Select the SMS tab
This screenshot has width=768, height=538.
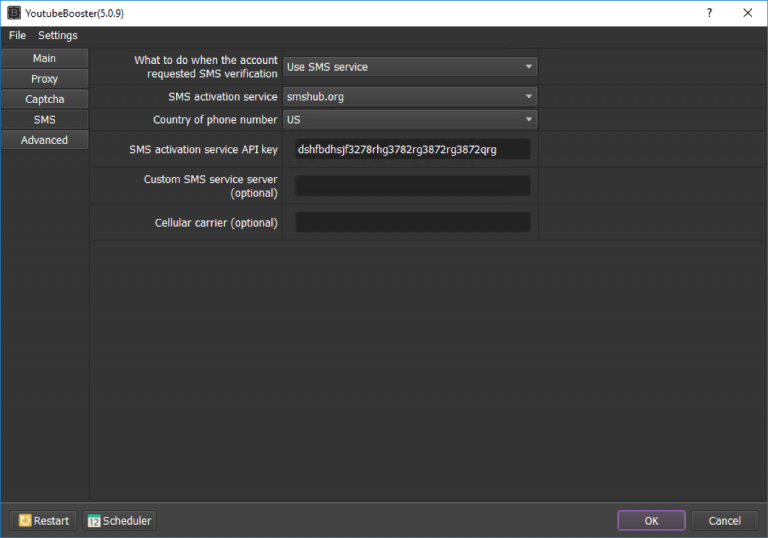[45, 120]
